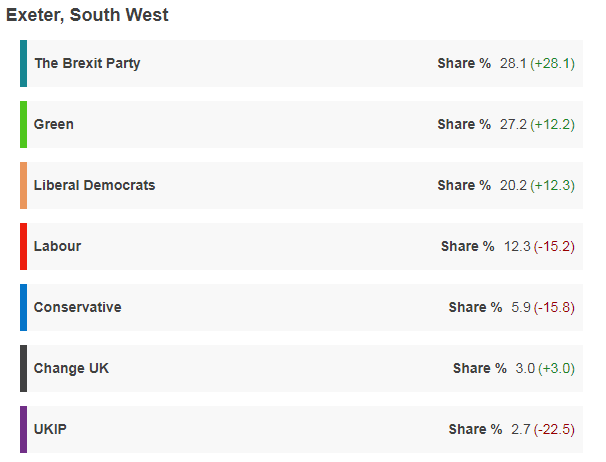
Task: Select the Labour party name
Action: point(57,246)
